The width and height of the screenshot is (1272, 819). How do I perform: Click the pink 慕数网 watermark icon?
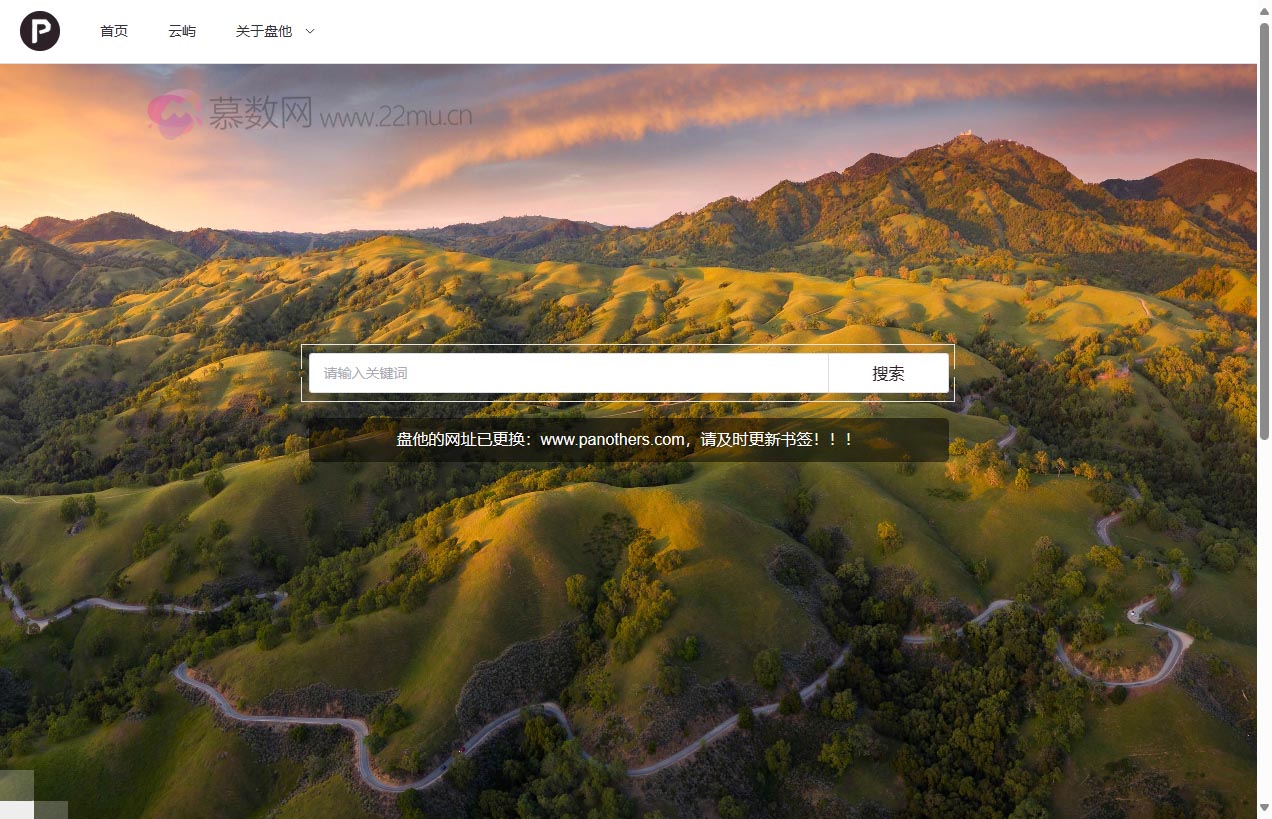pos(174,114)
